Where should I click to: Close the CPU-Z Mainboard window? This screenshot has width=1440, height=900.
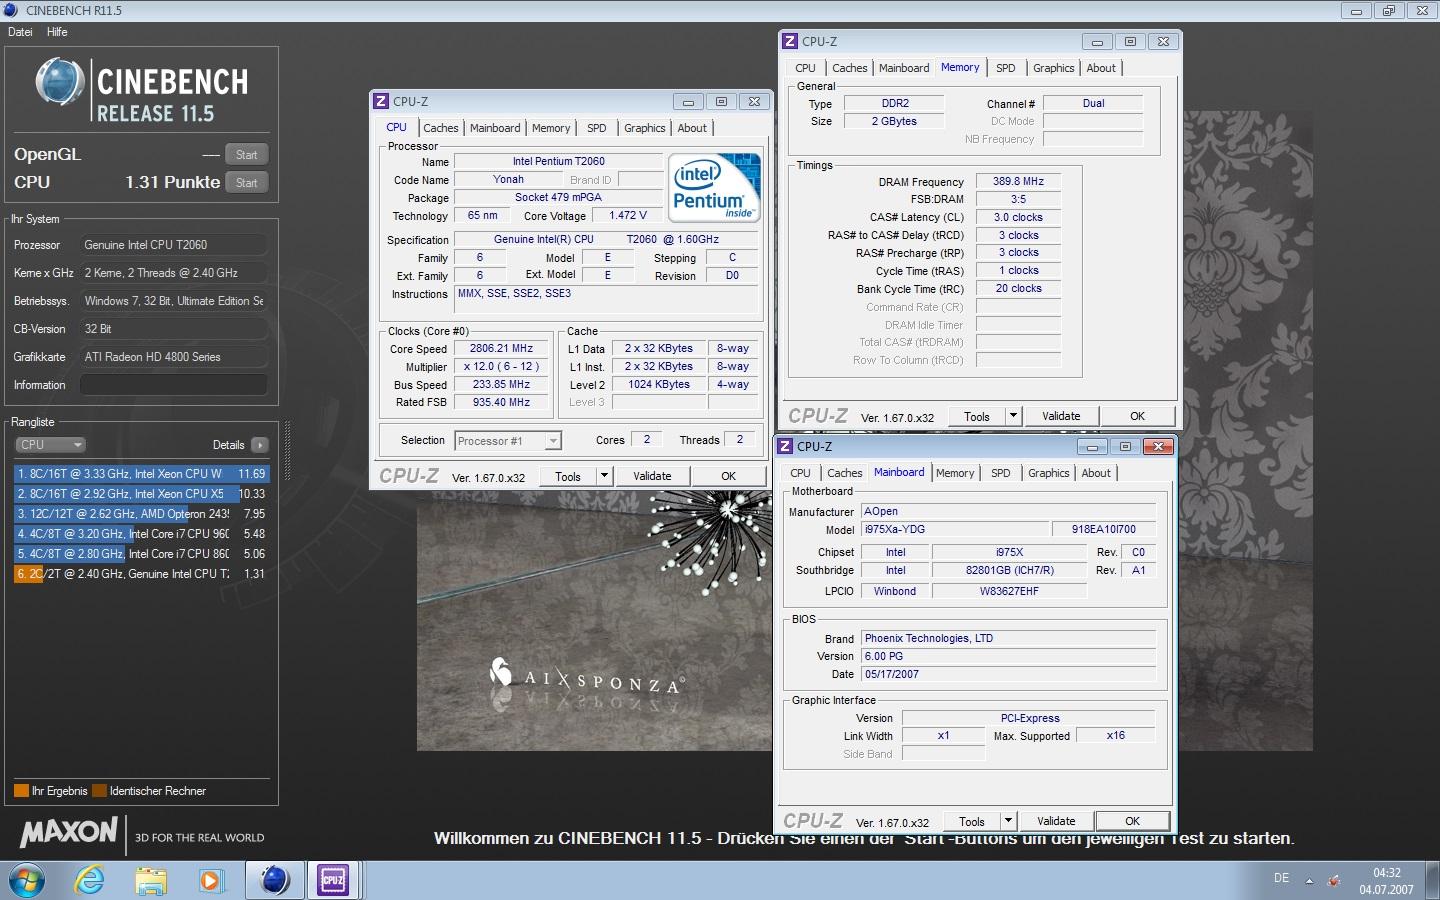pyautogui.click(x=1158, y=446)
